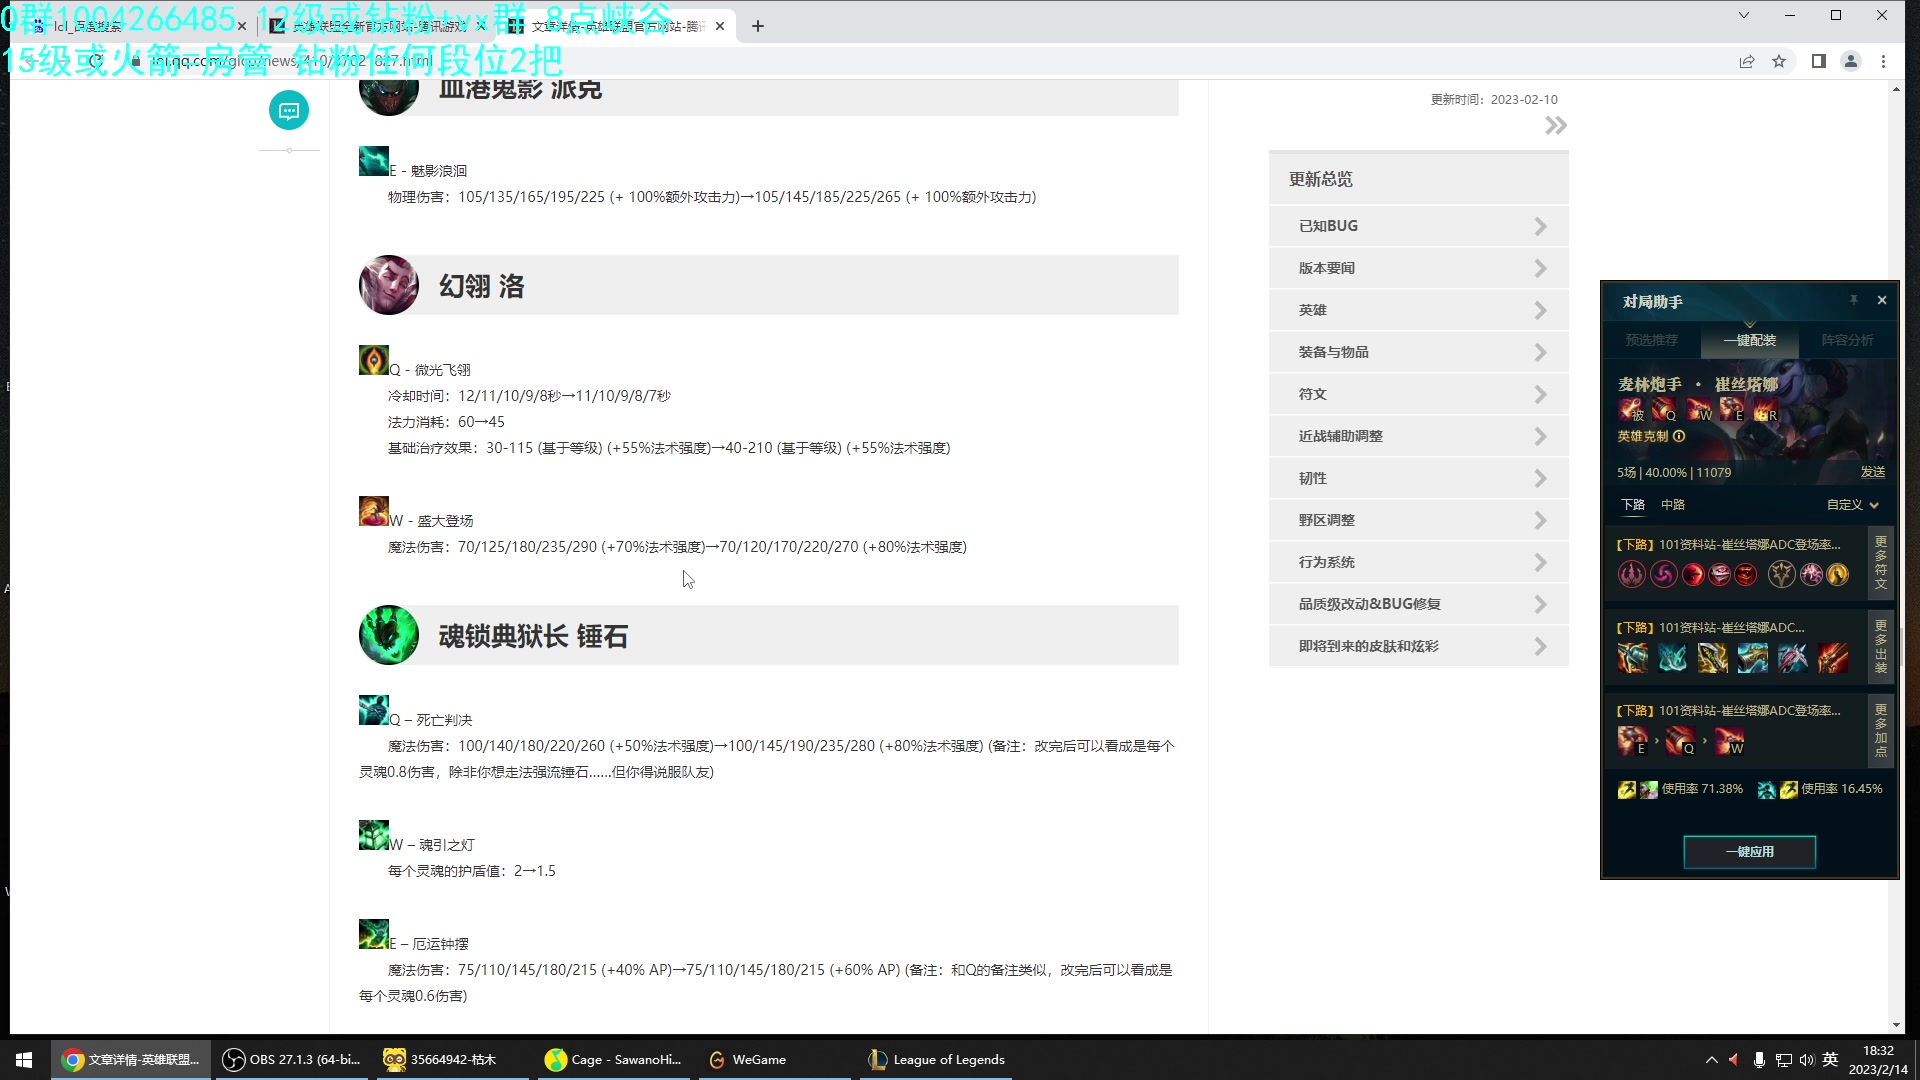The height and width of the screenshot is (1080, 1920).
Task: Click last item icon in build row
Action: coord(1833,657)
